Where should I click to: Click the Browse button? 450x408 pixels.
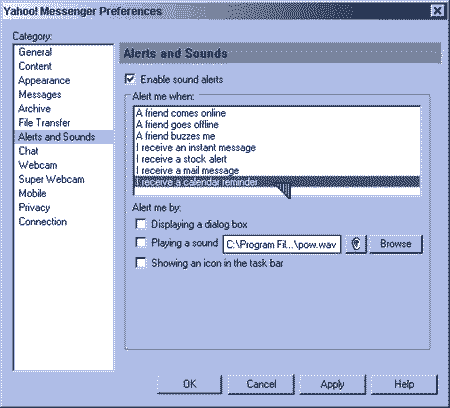(396, 244)
